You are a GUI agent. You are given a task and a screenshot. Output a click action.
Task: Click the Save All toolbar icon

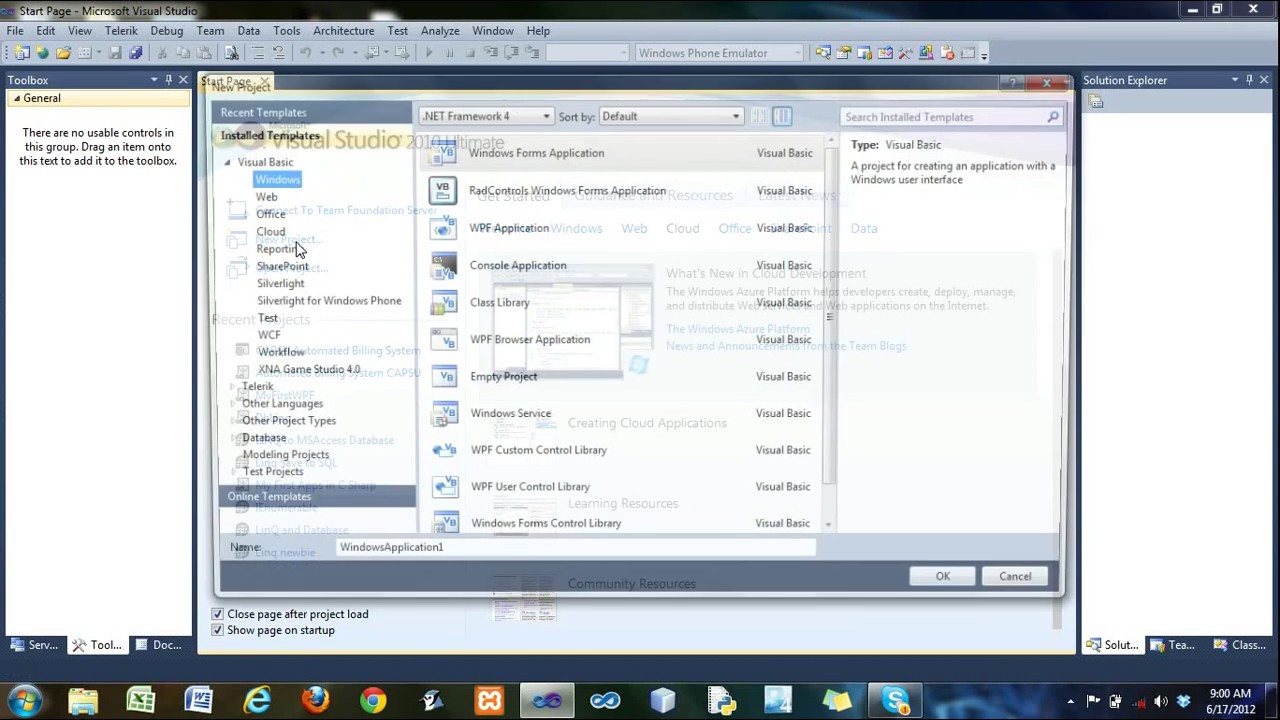click(x=136, y=53)
